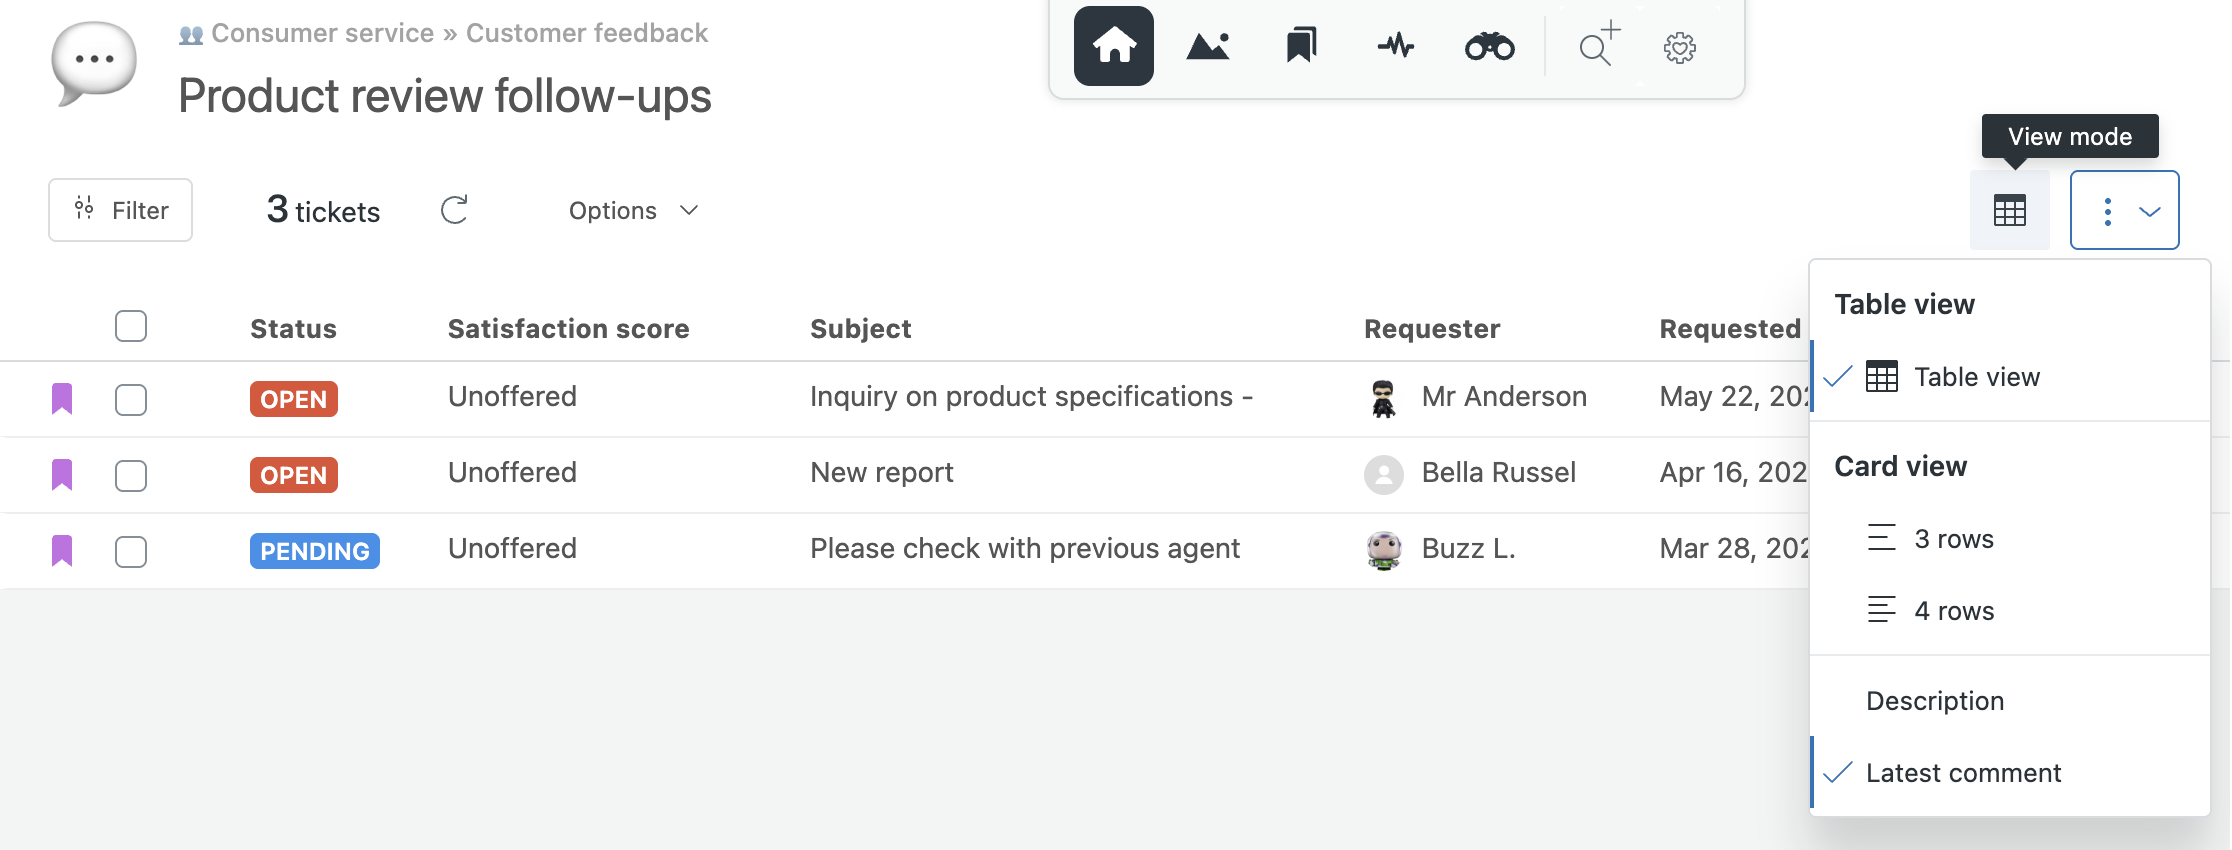Open the activity pulse icon
Screen dimensions: 2232x850
(x=1395, y=46)
